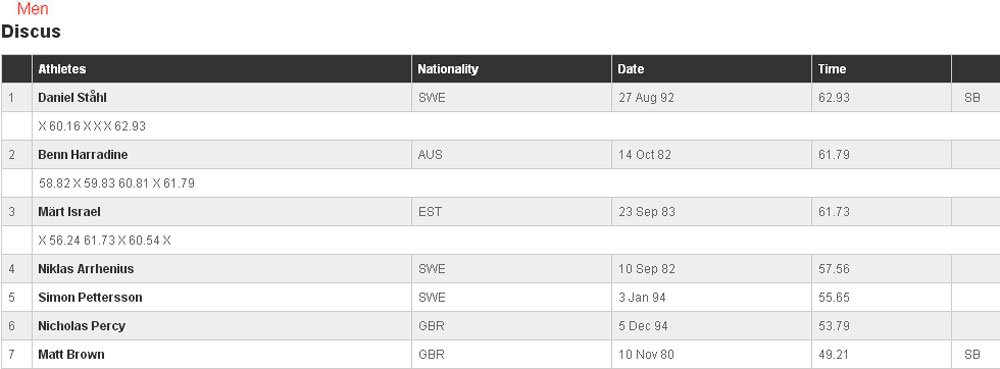1000x369 pixels.
Task: Open Simon Pettersson entry
Action: (90, 297)
